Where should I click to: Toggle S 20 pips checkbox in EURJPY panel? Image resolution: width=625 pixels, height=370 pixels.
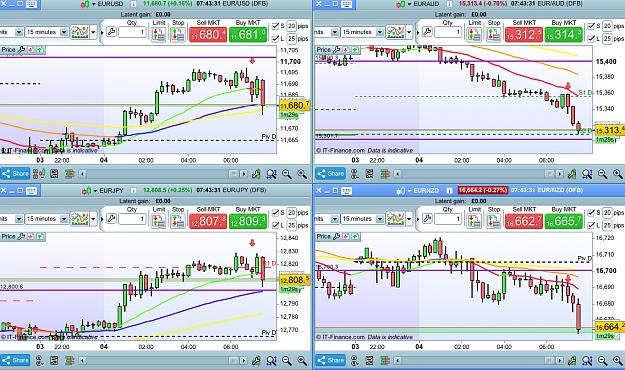(x=275, y=213)
